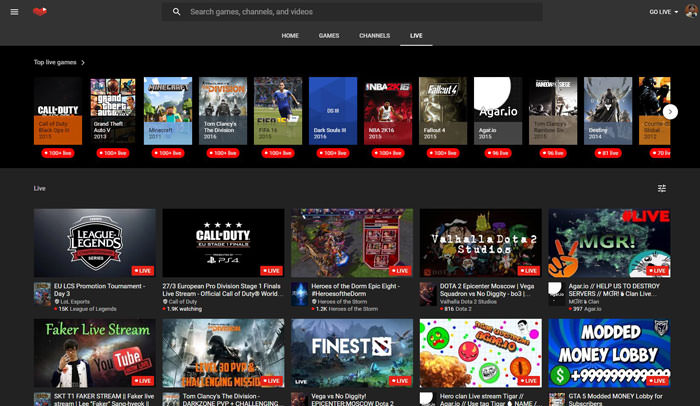Click the search magnifier icon
This screenshot has width=700, height=406.
(177, 12)
